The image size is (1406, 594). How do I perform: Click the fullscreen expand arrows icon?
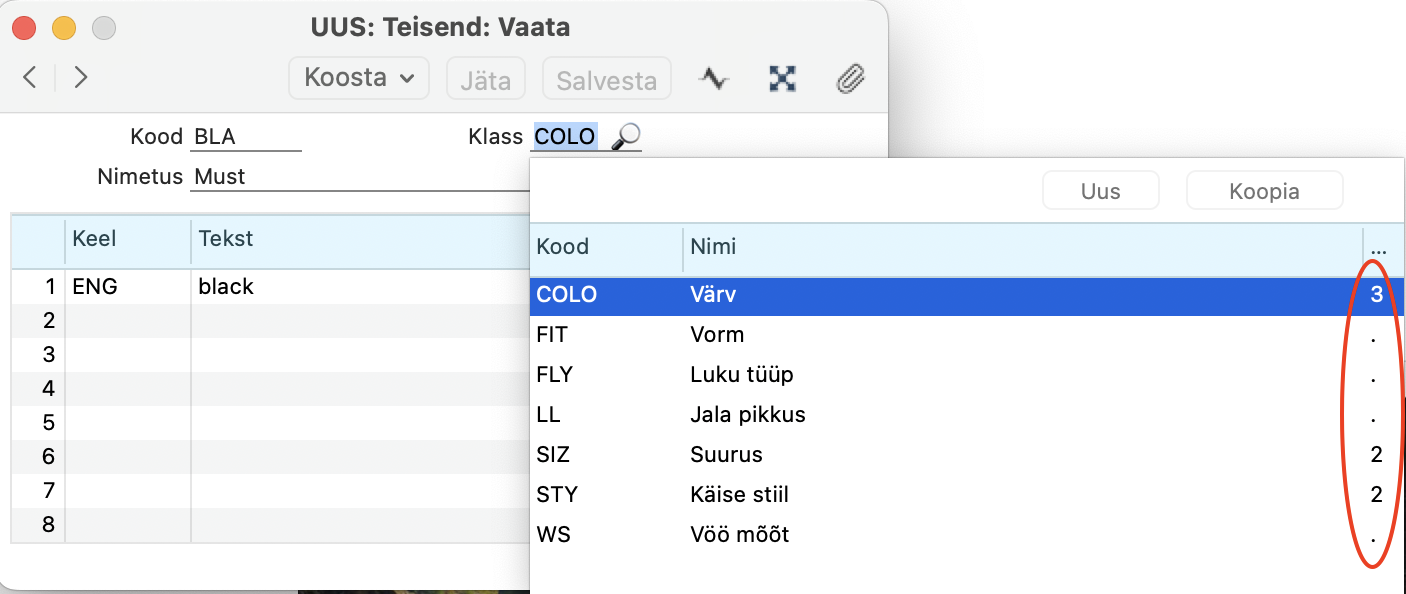coord(782,78)
